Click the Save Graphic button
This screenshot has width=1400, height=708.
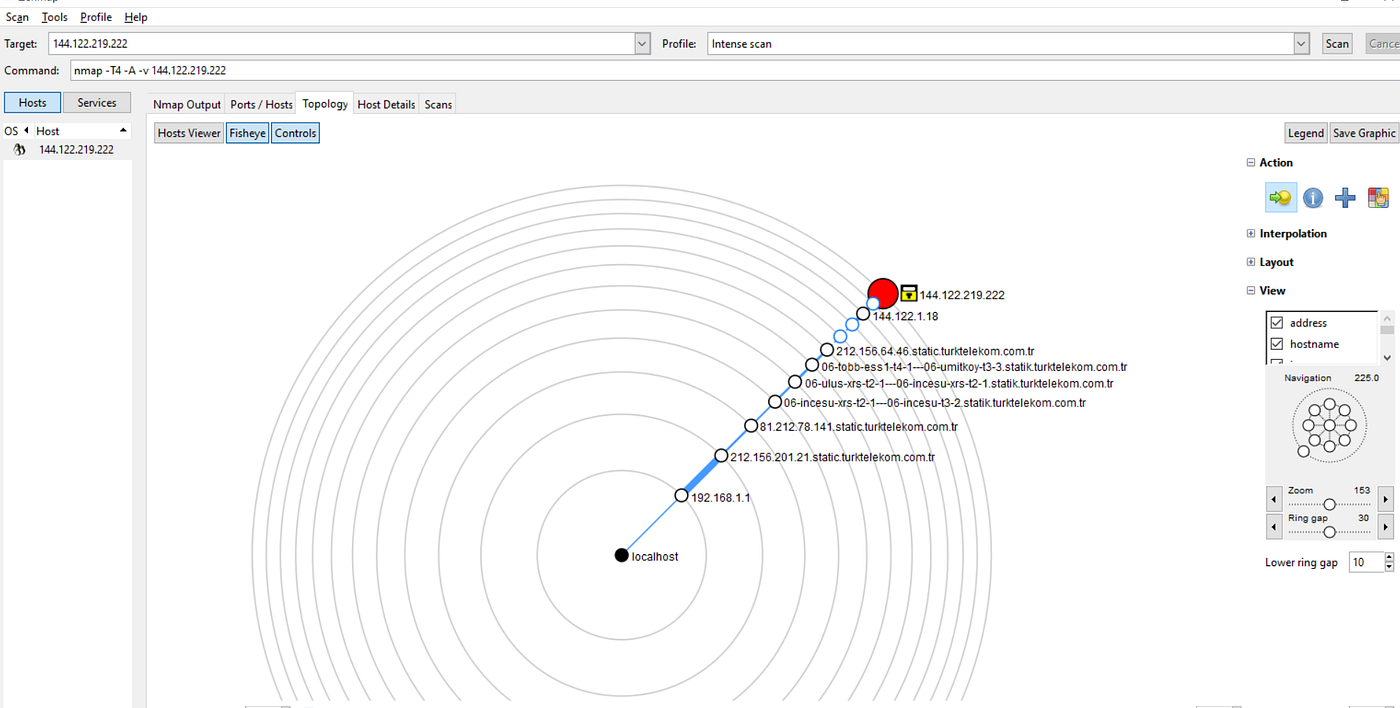(x=1364, y=133)
